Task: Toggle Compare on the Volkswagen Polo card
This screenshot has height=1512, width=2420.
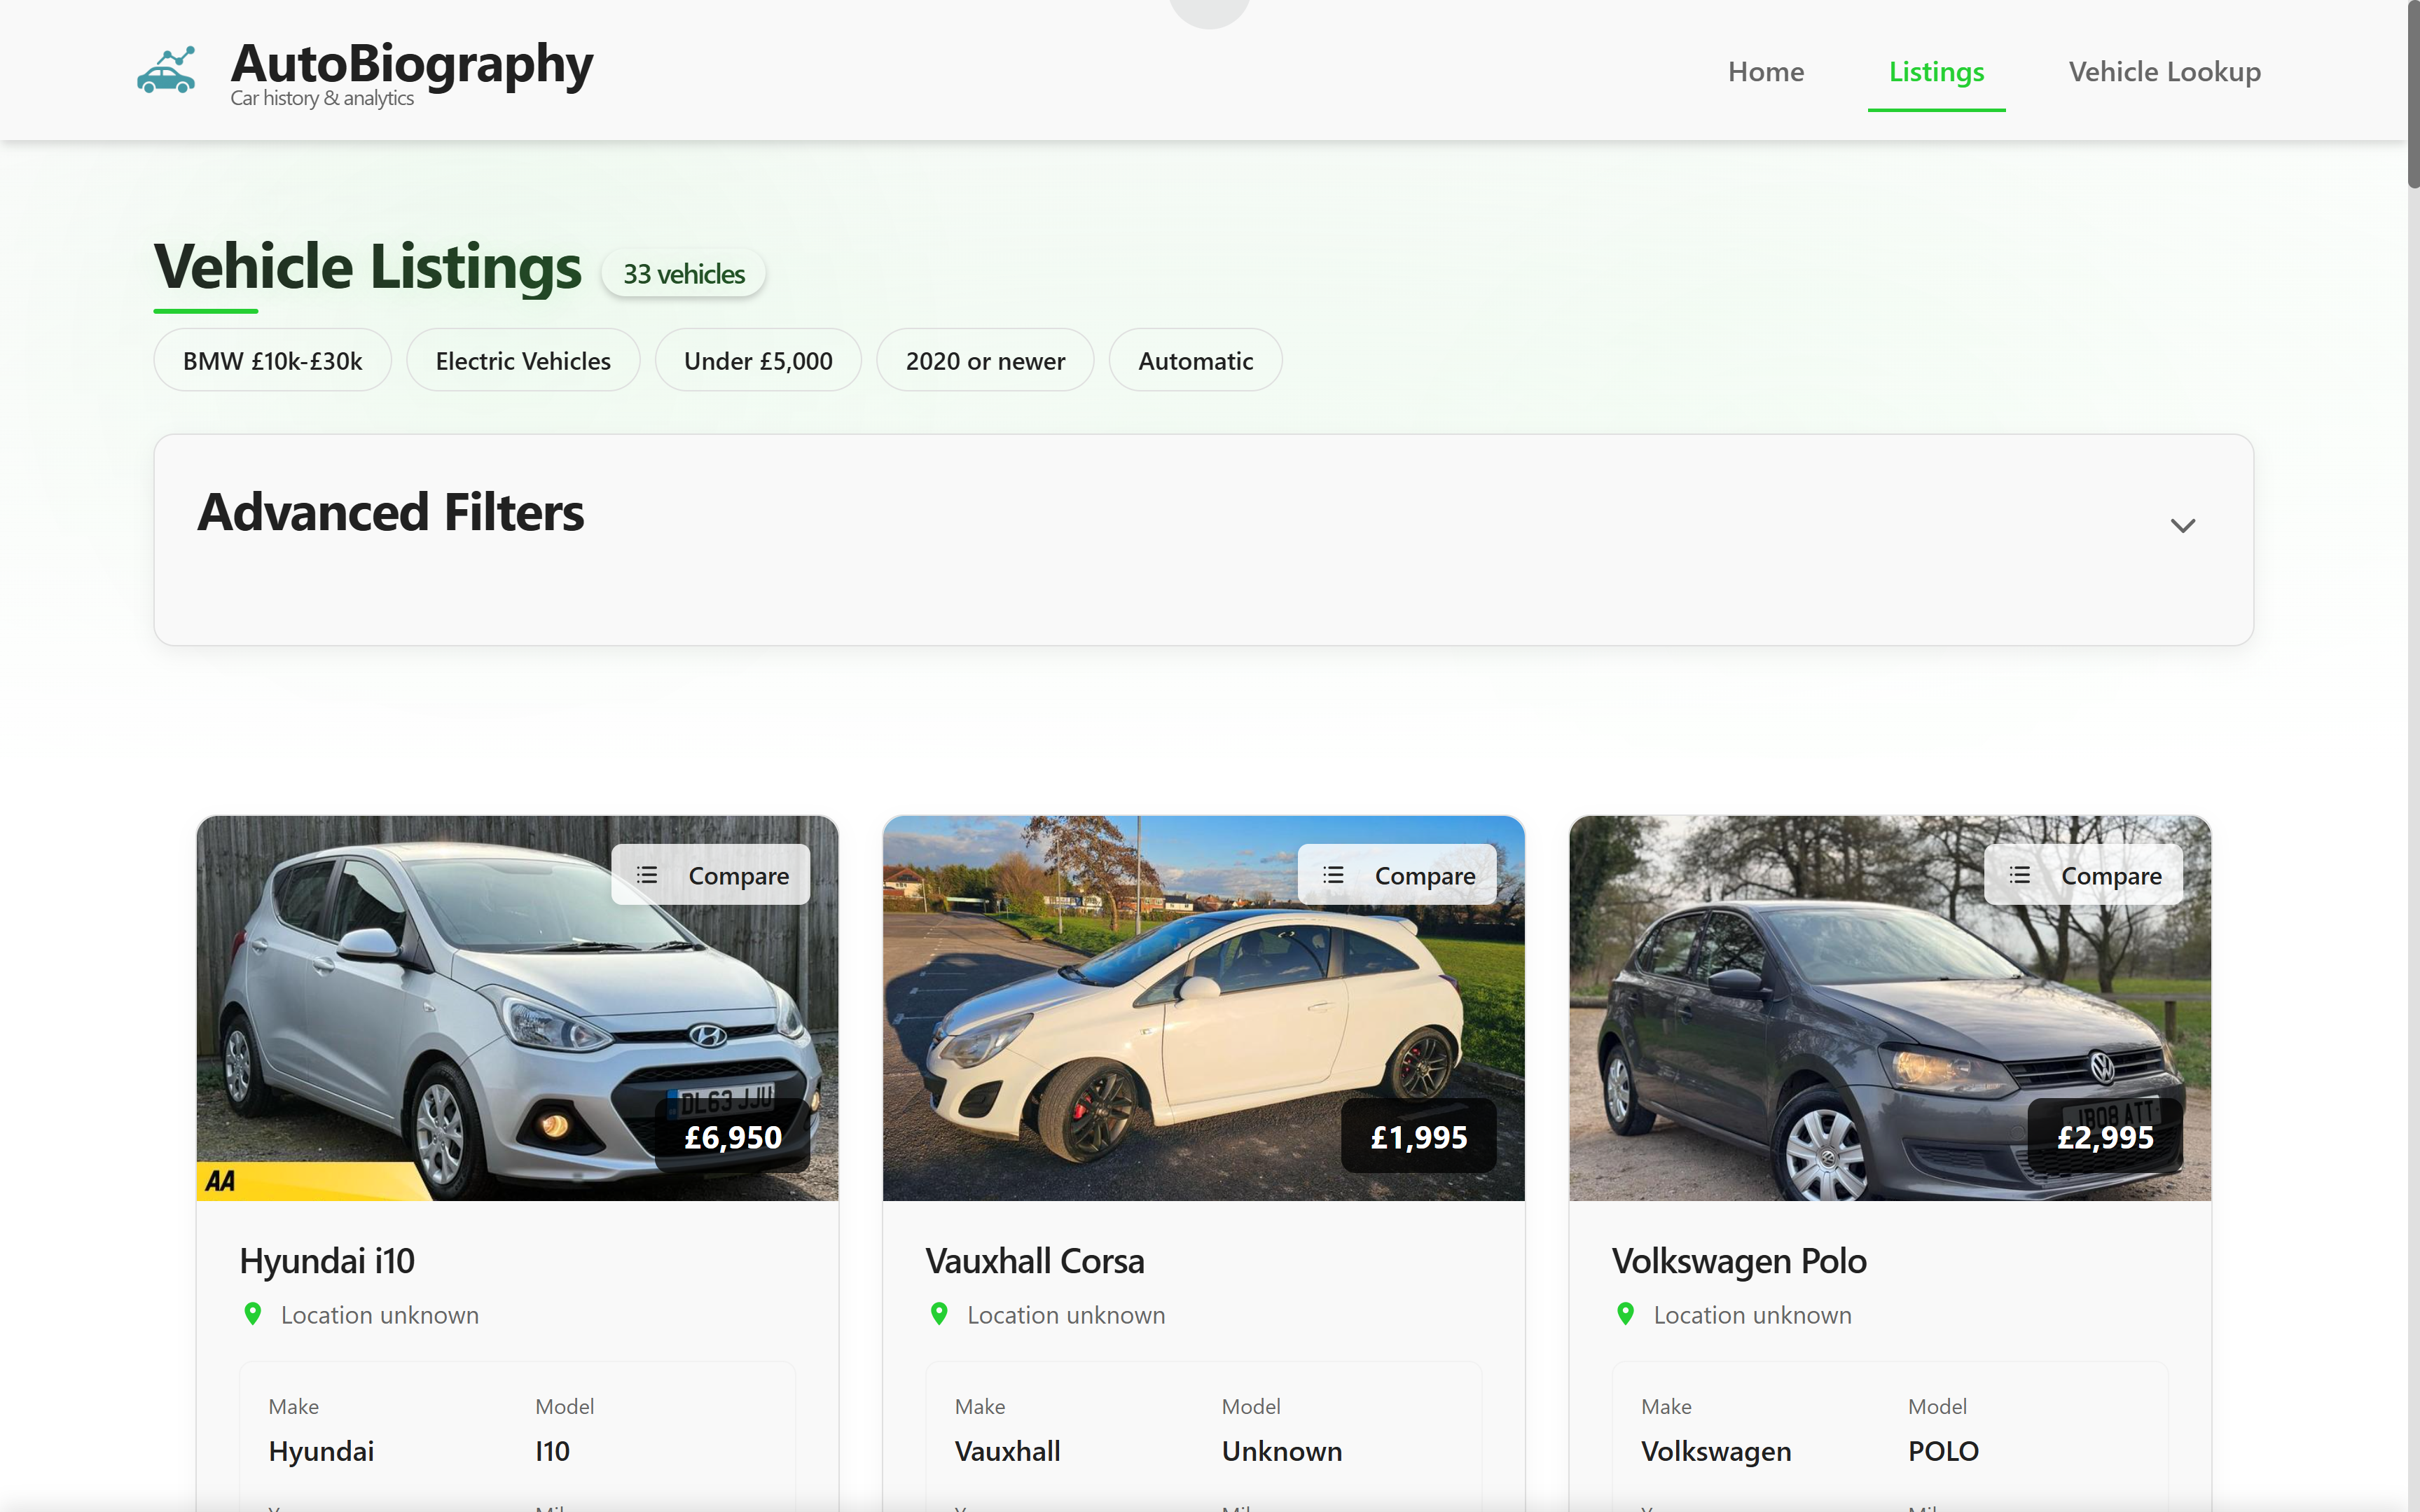Action: [x=2083, y=875]
